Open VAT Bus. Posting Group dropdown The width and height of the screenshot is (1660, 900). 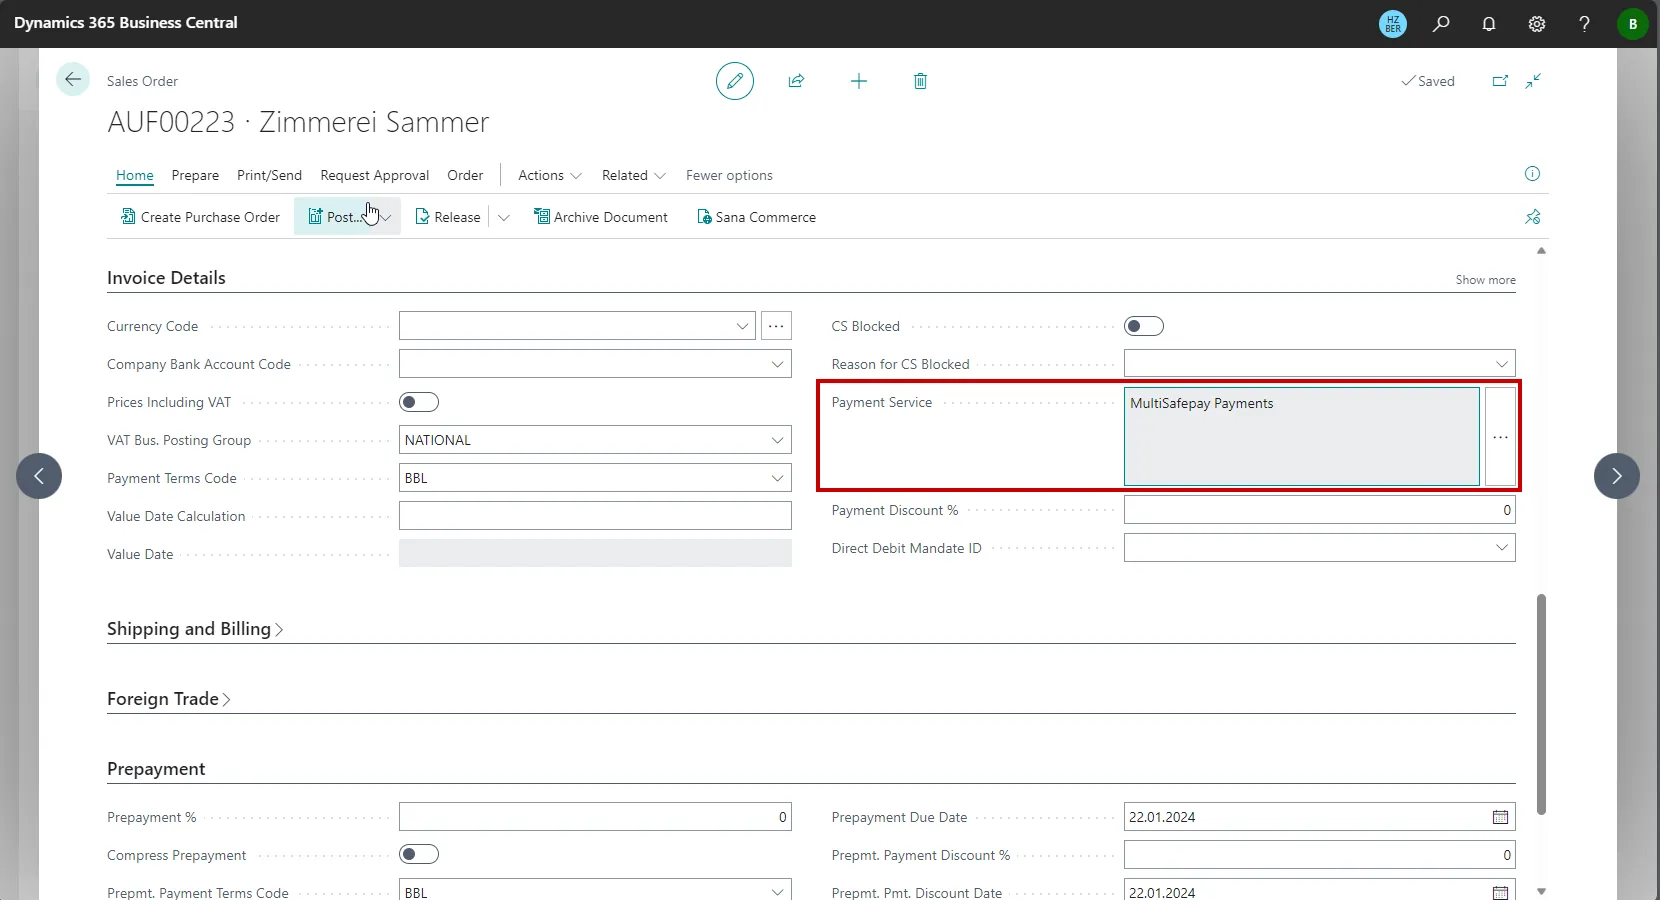(595, 440)
